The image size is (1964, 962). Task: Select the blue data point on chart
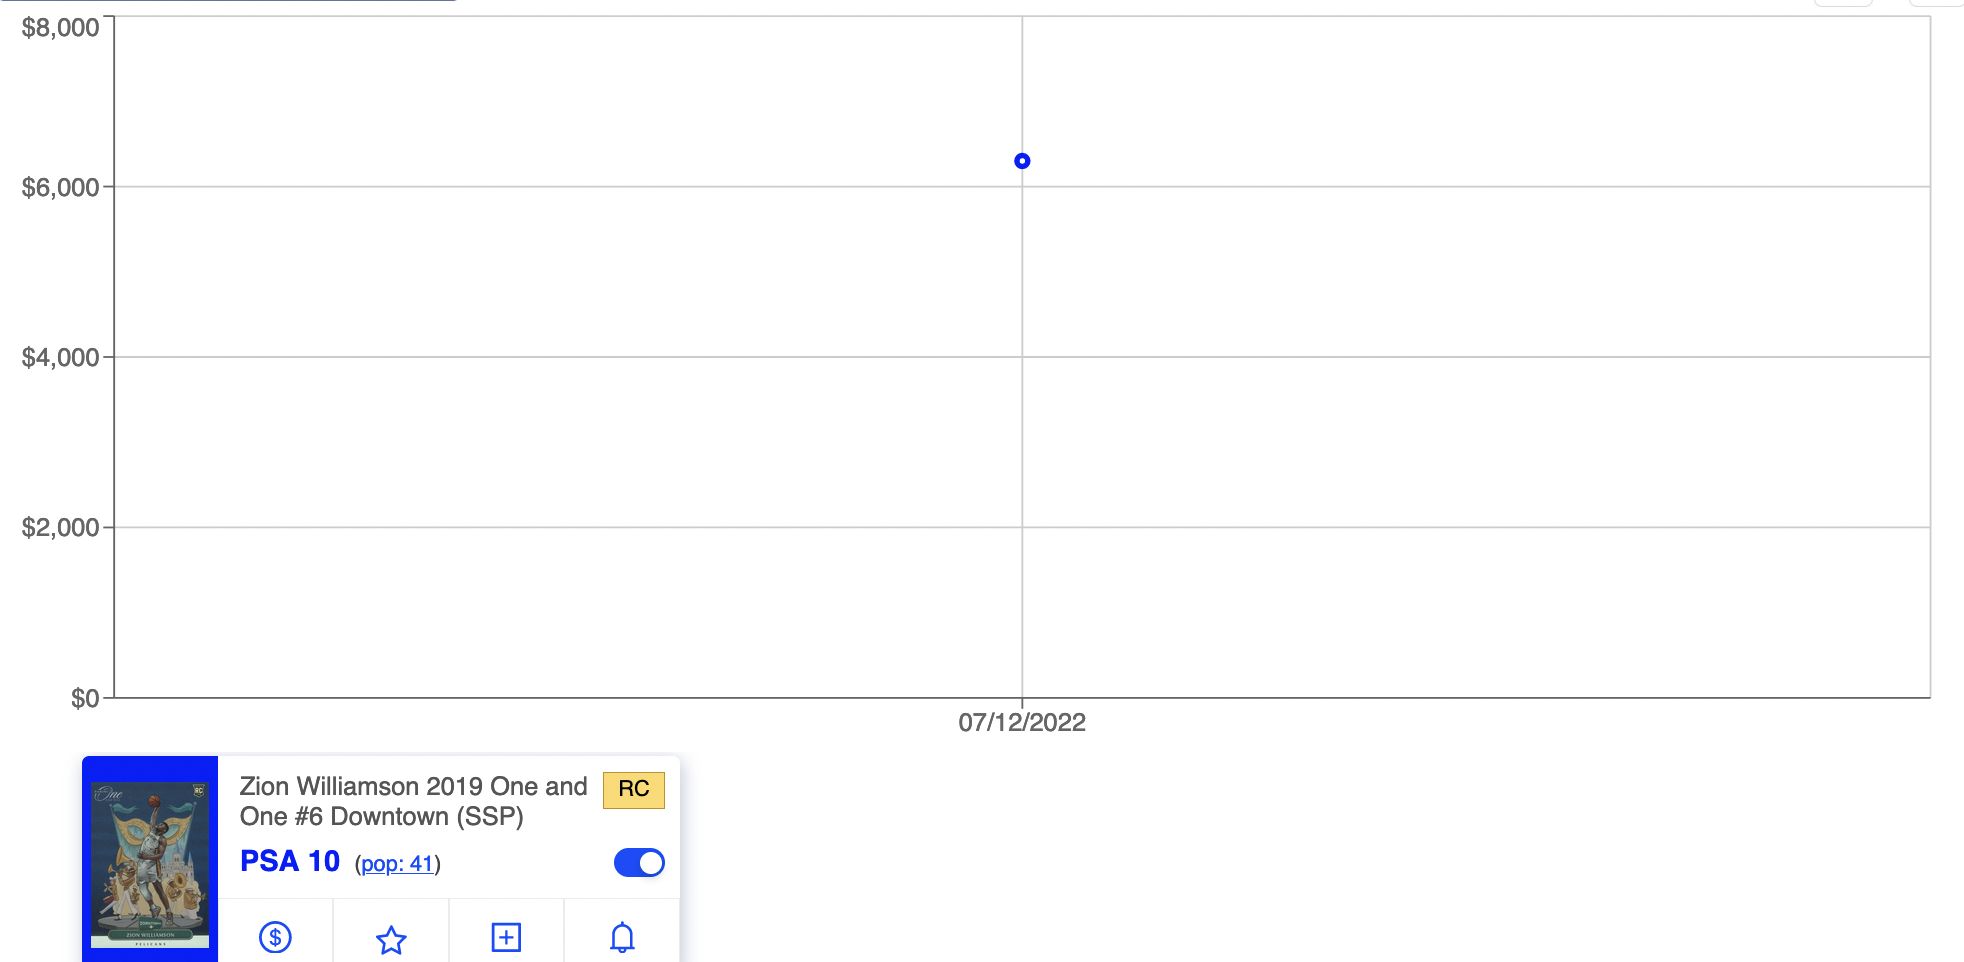click(1022, 161)
